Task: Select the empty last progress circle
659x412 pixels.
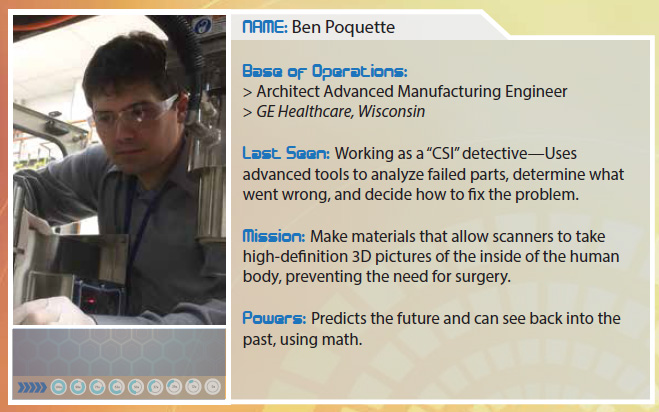Action: [213, 387]
